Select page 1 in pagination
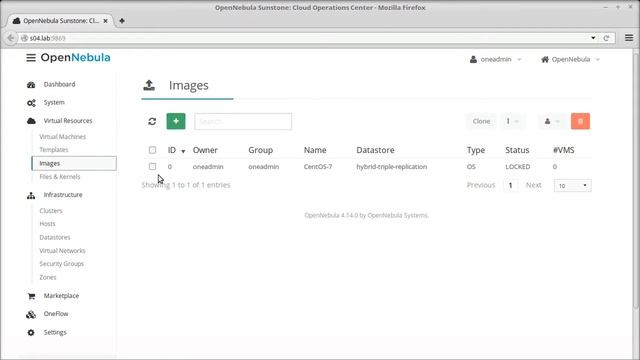 510,186
